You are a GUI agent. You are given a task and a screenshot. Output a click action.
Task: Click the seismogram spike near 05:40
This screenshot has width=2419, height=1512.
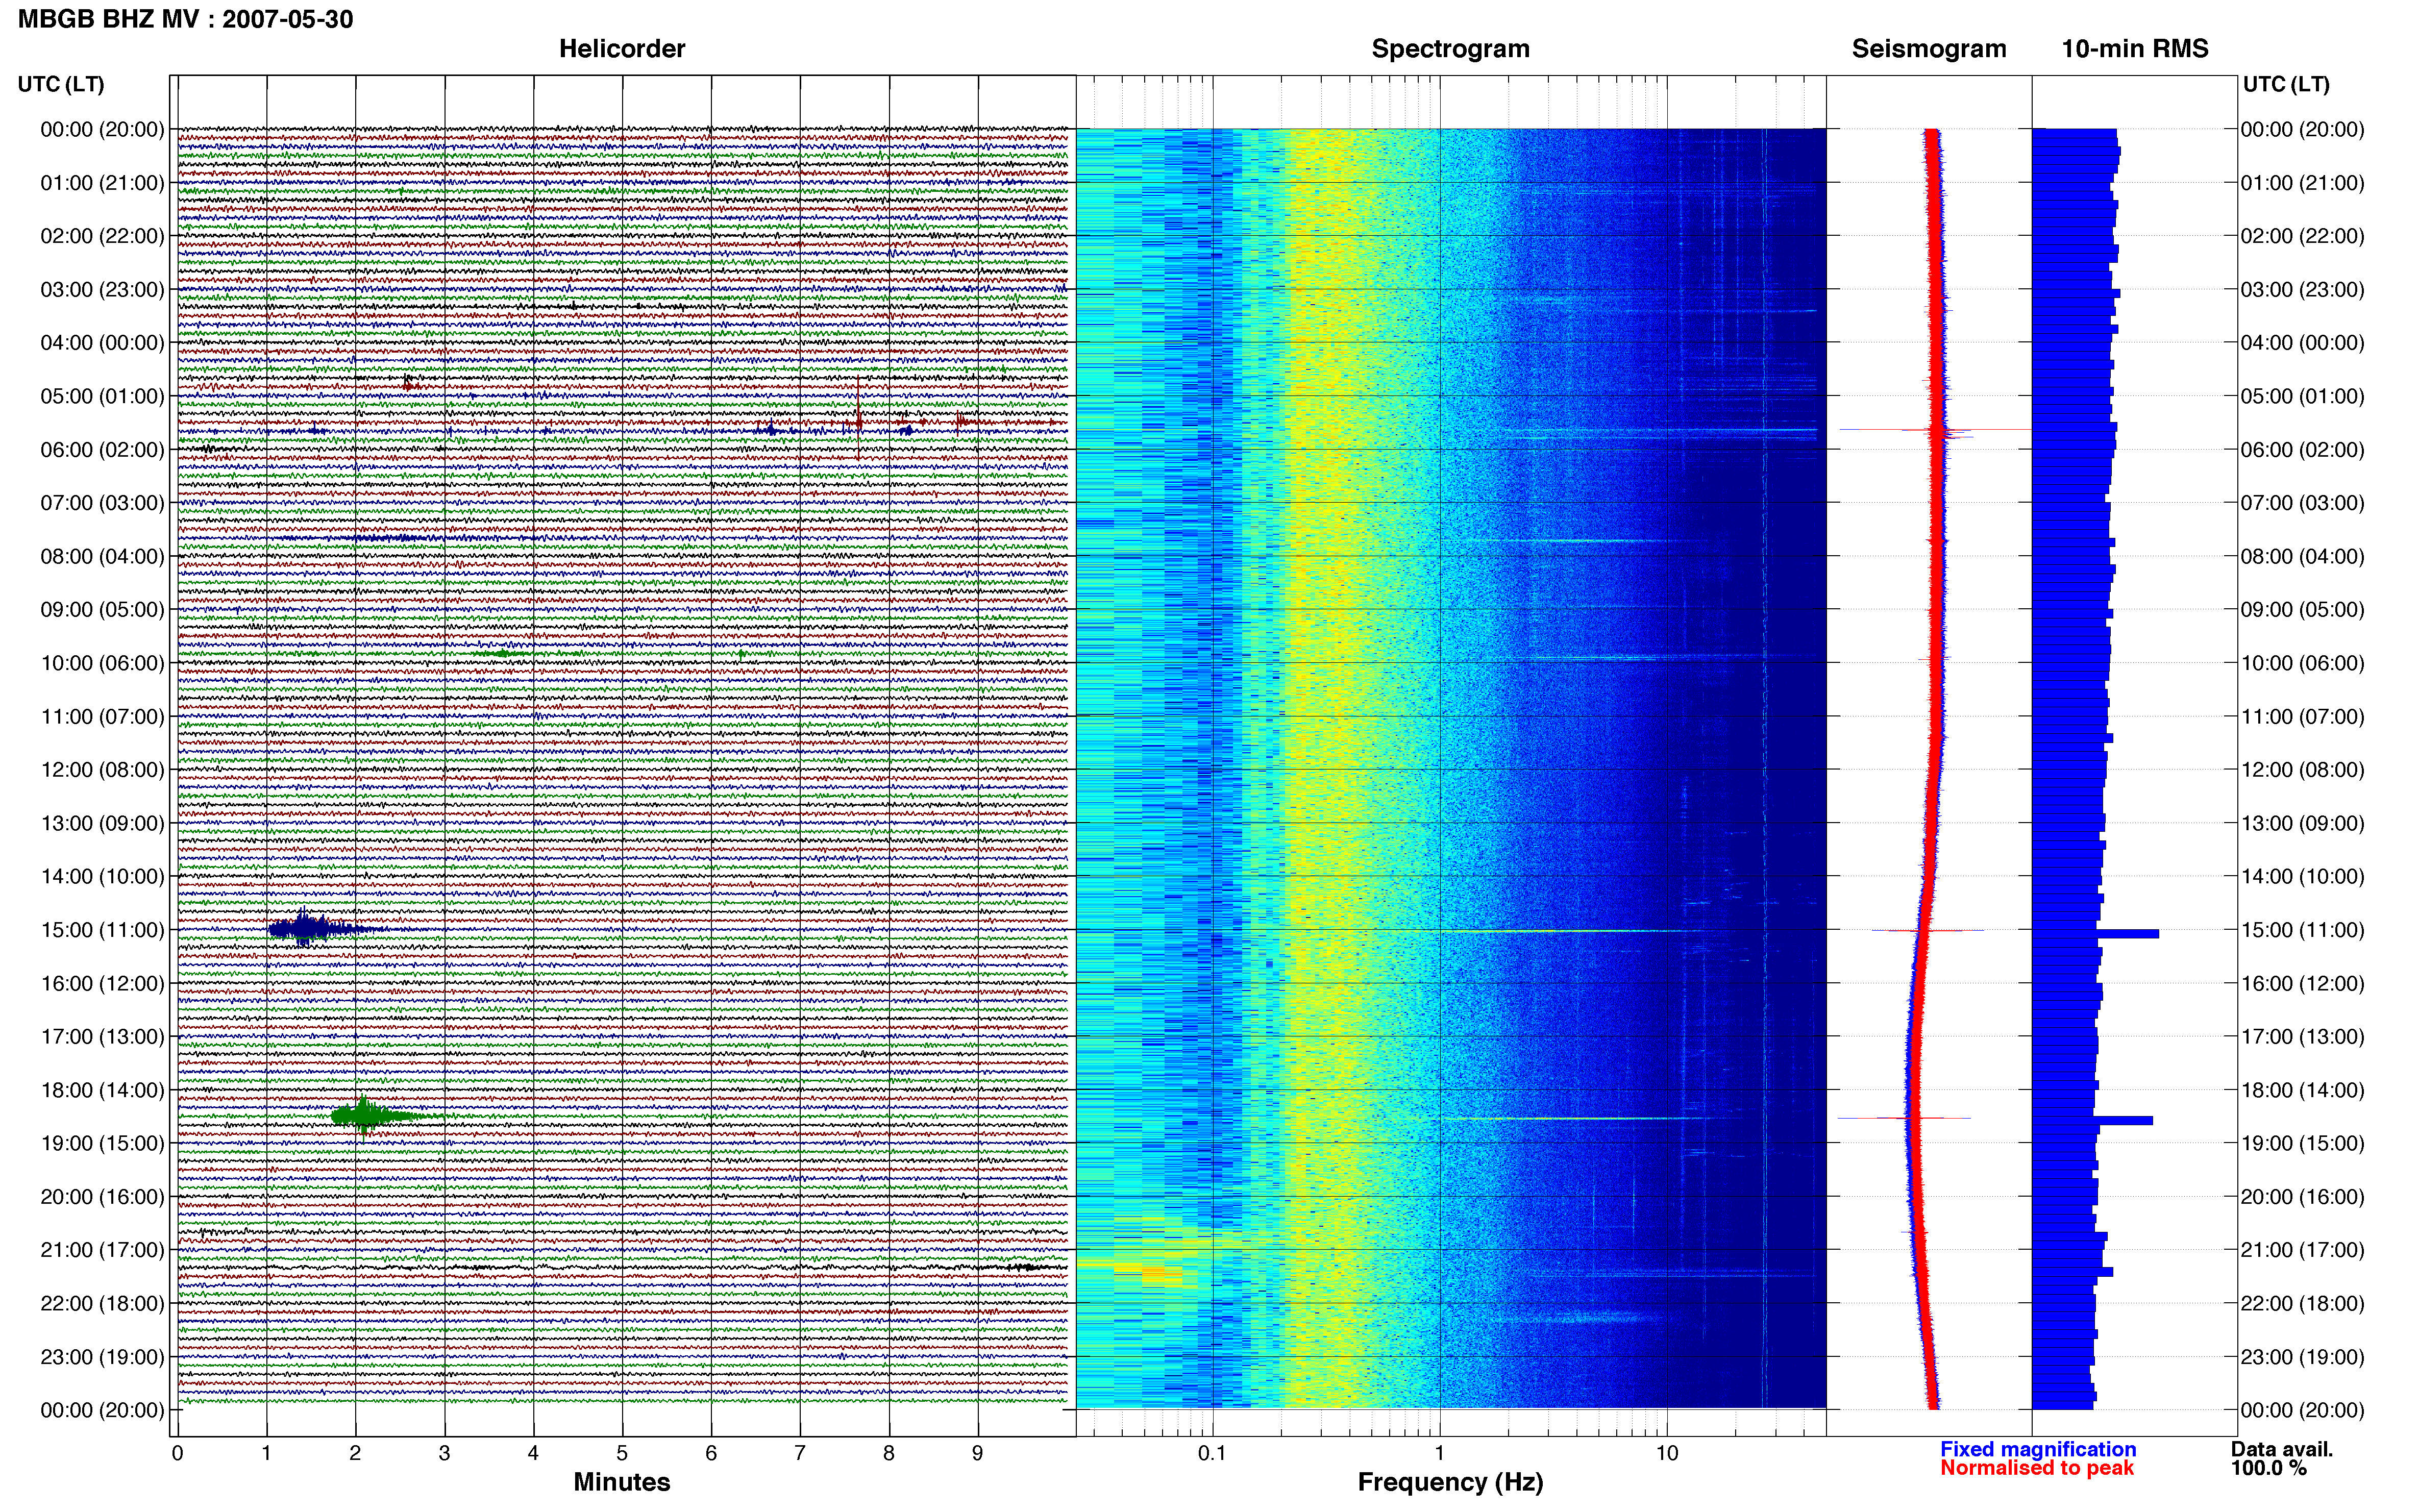(1935, 430)
